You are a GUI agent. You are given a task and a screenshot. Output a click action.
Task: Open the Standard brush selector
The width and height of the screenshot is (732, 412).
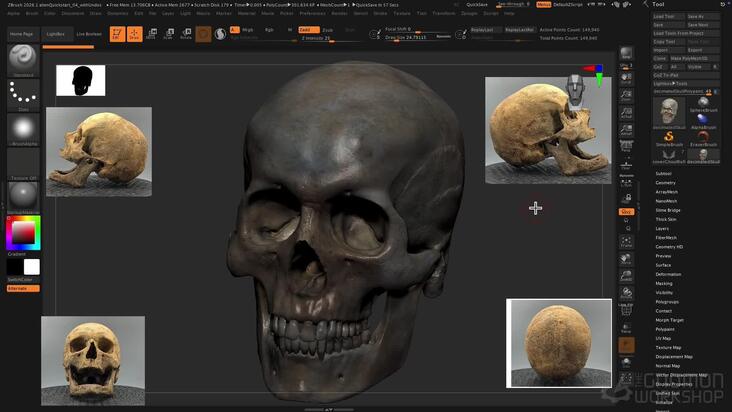click(23, 61)
